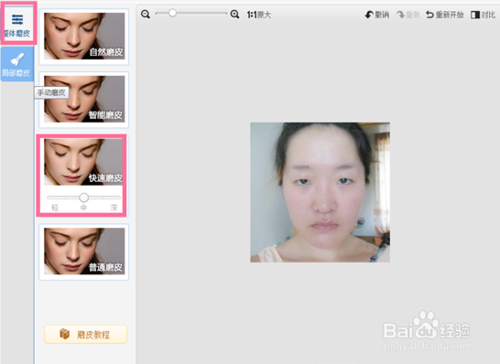Apply the 普通磨皮 preset thumbnail
The width and height of the screenshot is (500, 364).
point(84,251)
